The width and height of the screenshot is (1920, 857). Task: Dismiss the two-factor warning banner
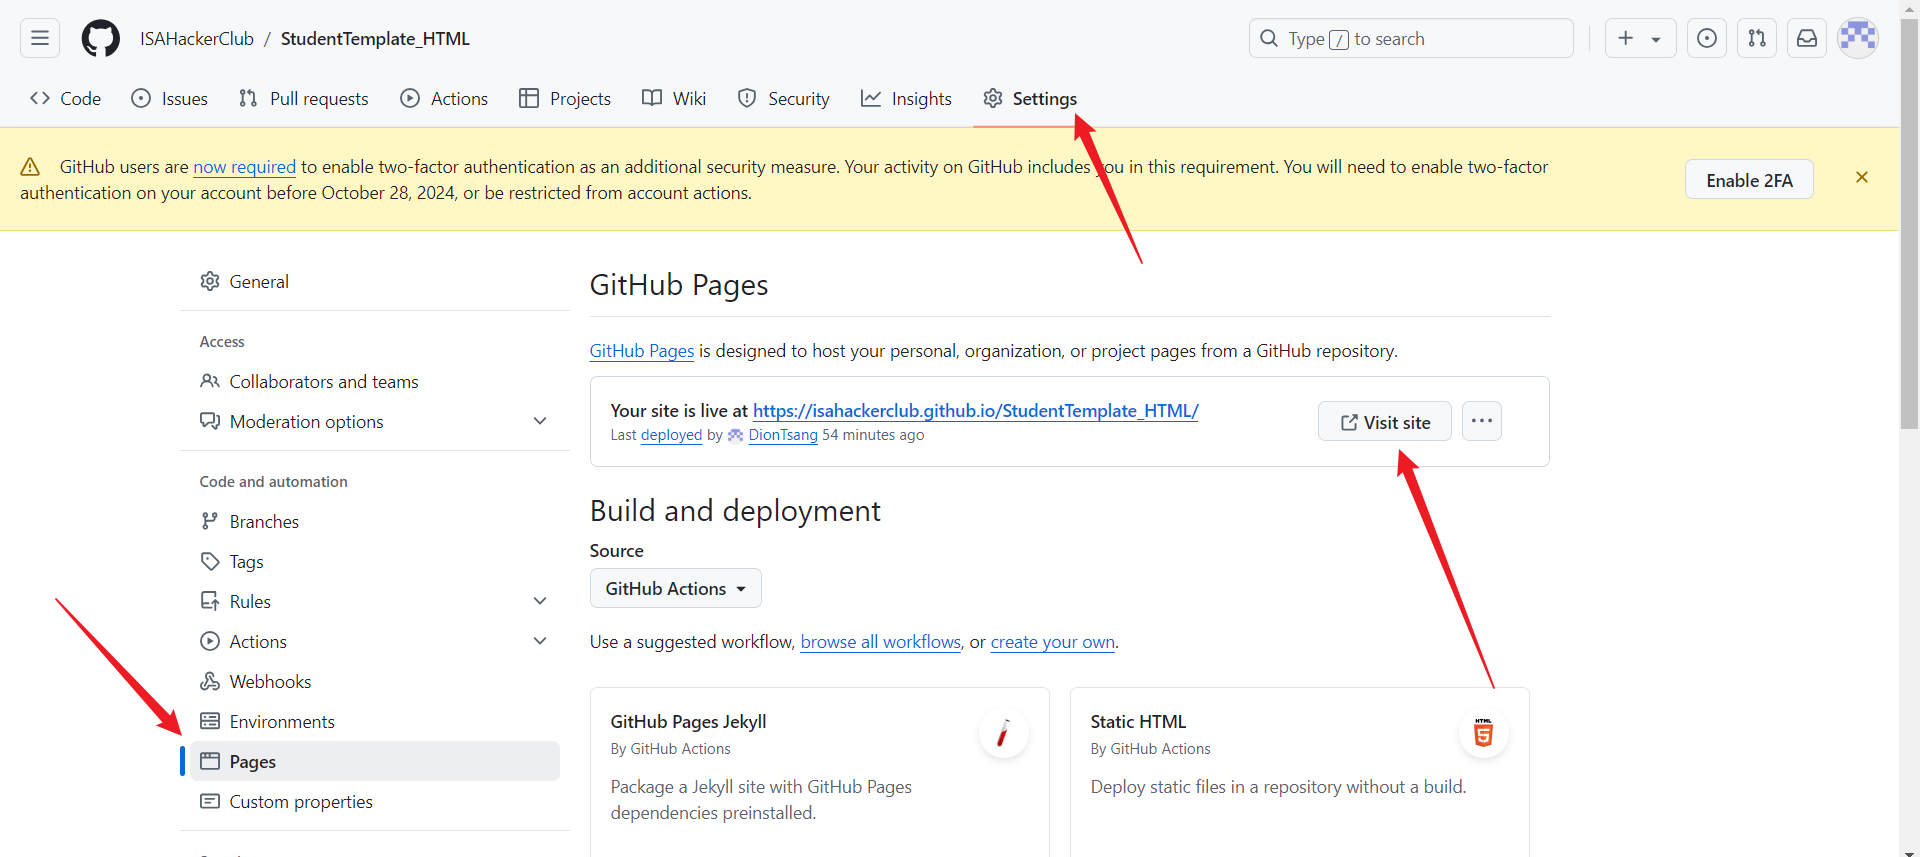coord(1862,177)
